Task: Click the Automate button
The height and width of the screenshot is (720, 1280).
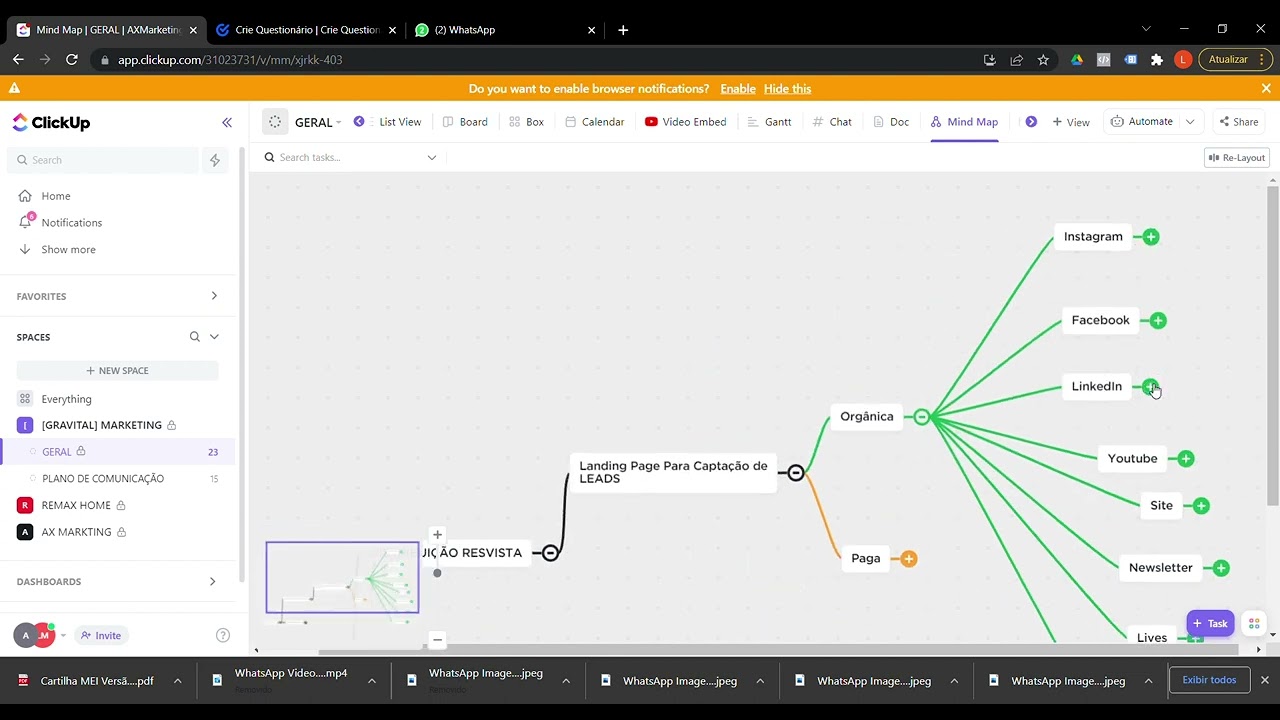Action: pyautogui.click(x=1142, y=122)
